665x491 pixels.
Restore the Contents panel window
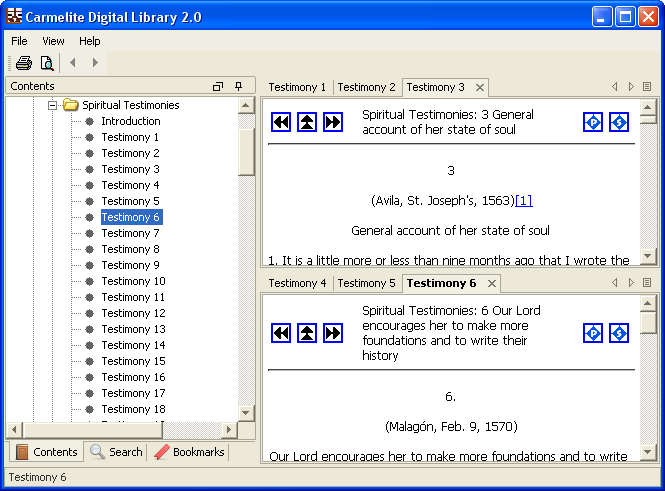point(218,87)
